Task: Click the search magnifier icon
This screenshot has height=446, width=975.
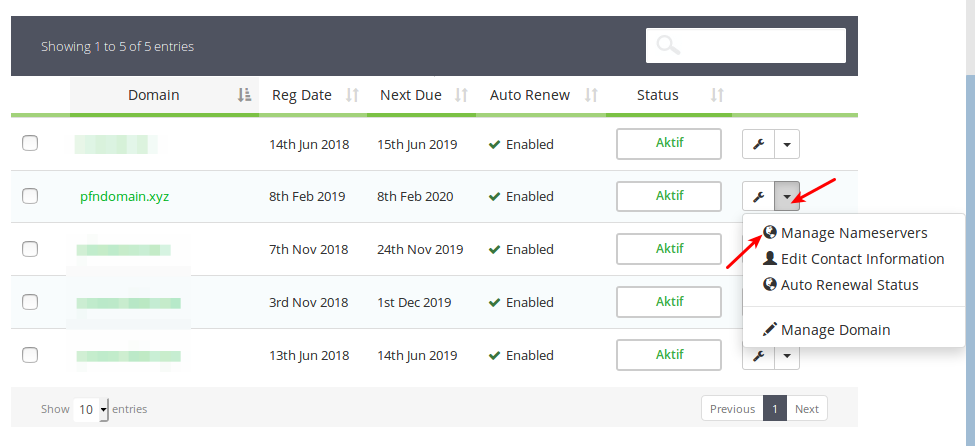Action: pos(668,45)
